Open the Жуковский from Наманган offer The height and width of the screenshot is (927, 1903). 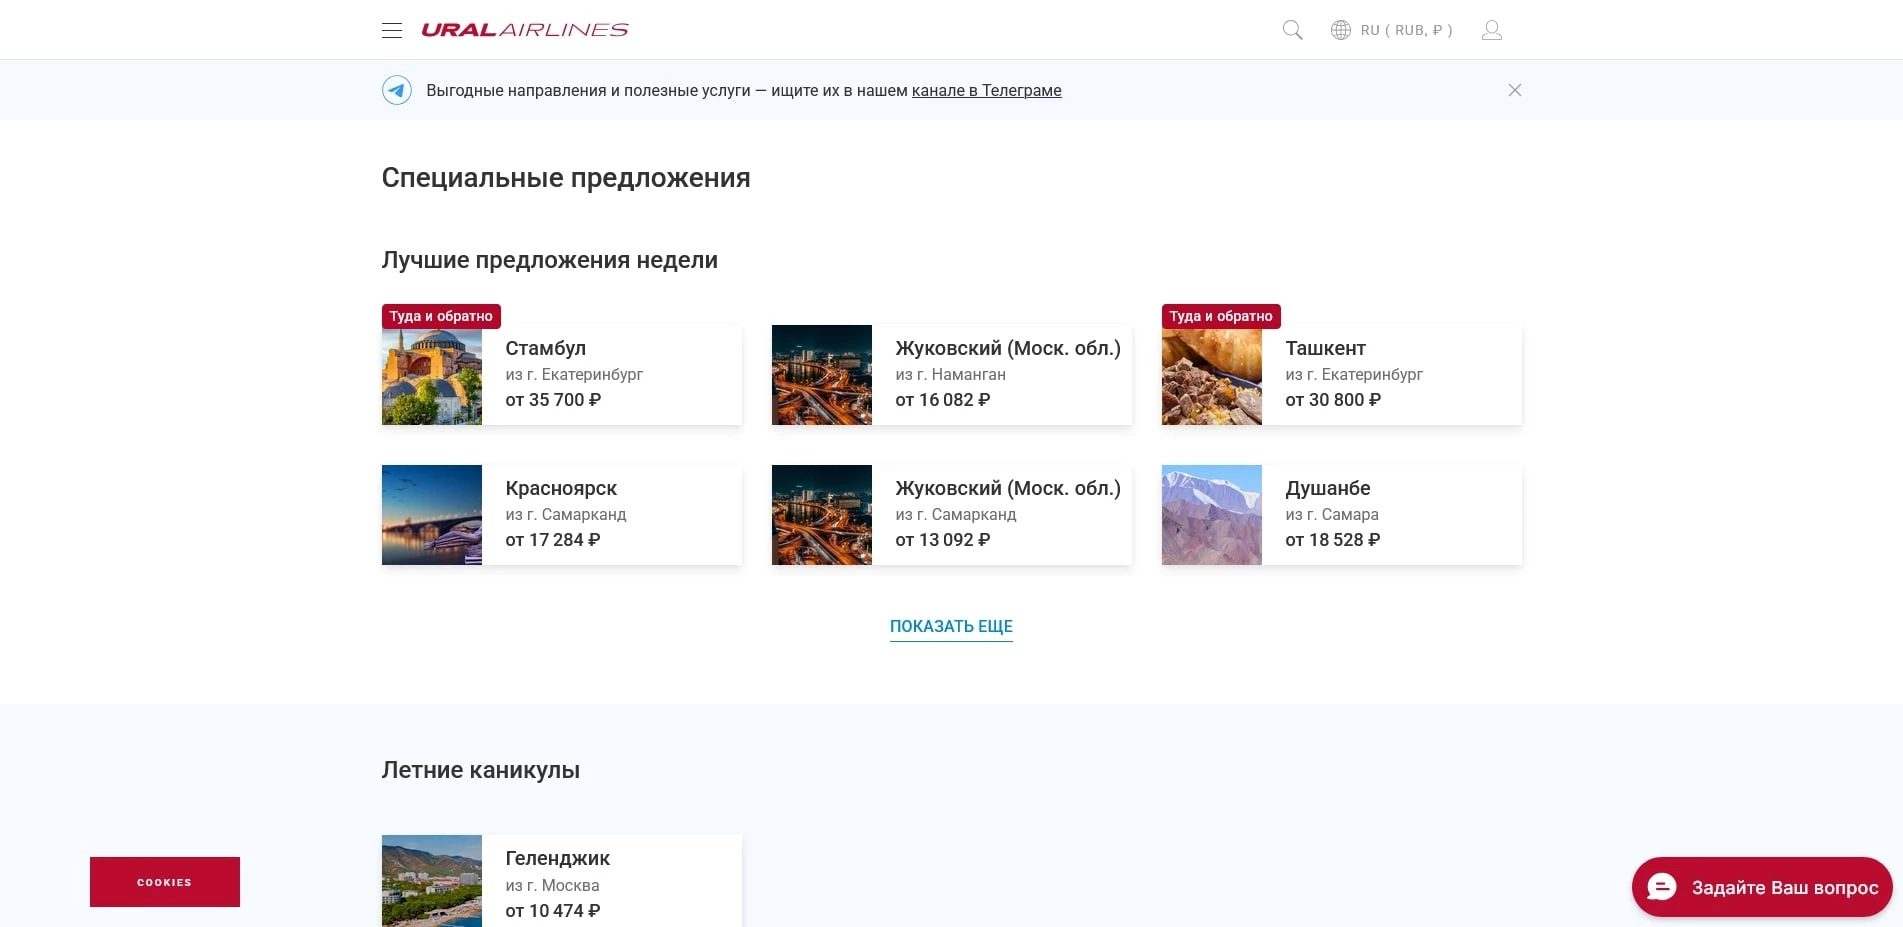click(x=950, y=375)
